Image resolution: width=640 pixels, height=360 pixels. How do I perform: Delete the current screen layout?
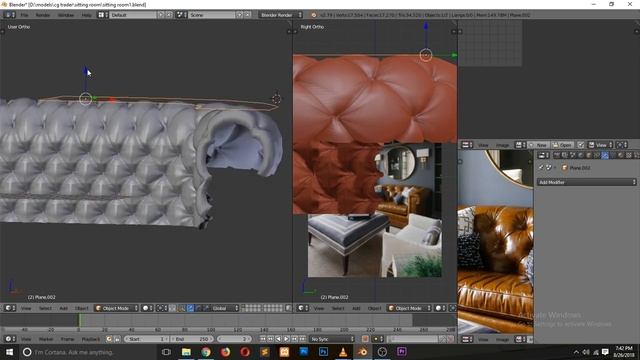169,15
